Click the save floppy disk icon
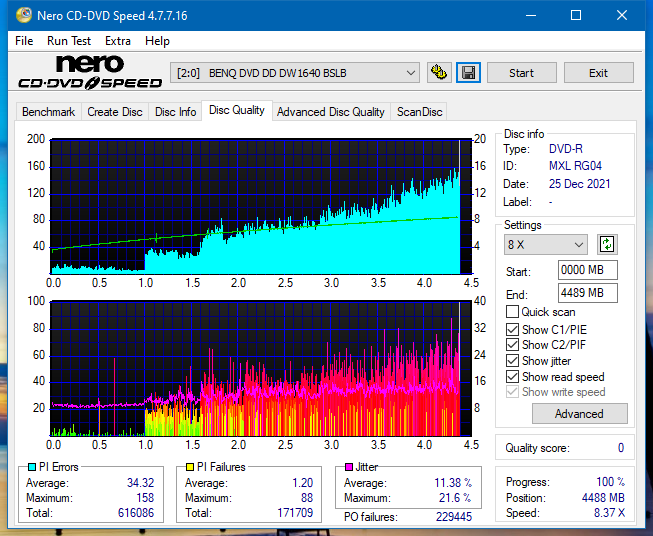 [x=468, y=73]
